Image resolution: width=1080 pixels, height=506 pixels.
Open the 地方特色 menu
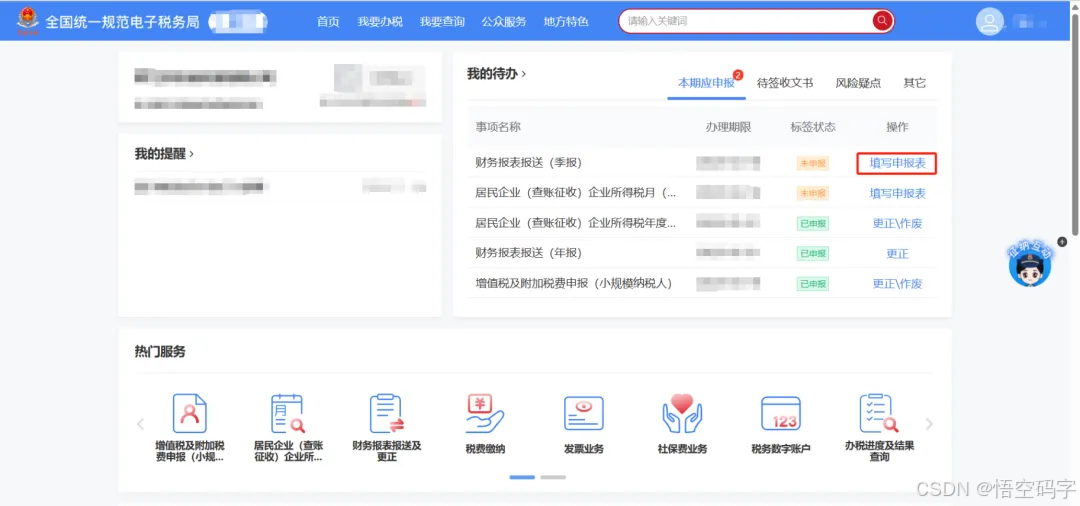tap(565, 21)
